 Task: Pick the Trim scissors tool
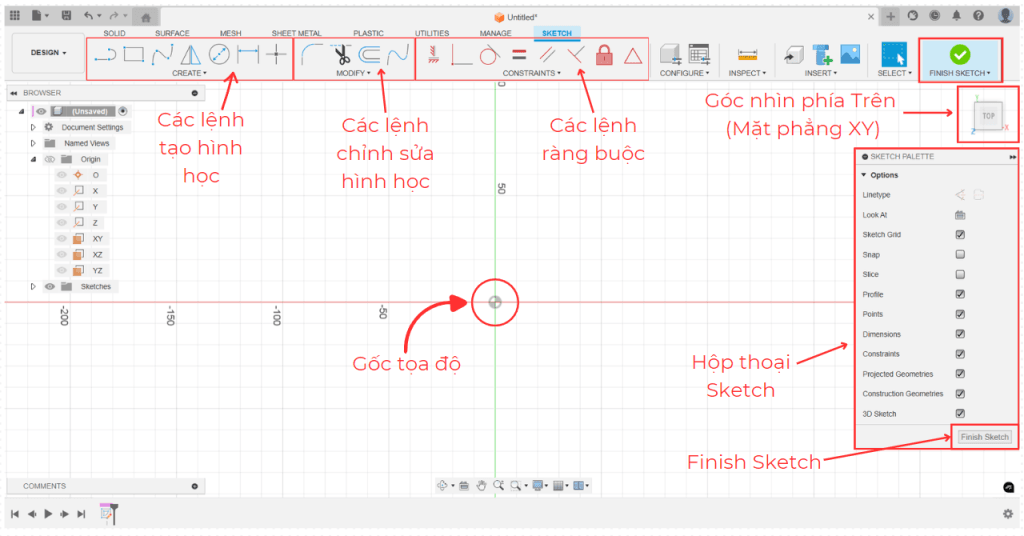tap(342, 55)
